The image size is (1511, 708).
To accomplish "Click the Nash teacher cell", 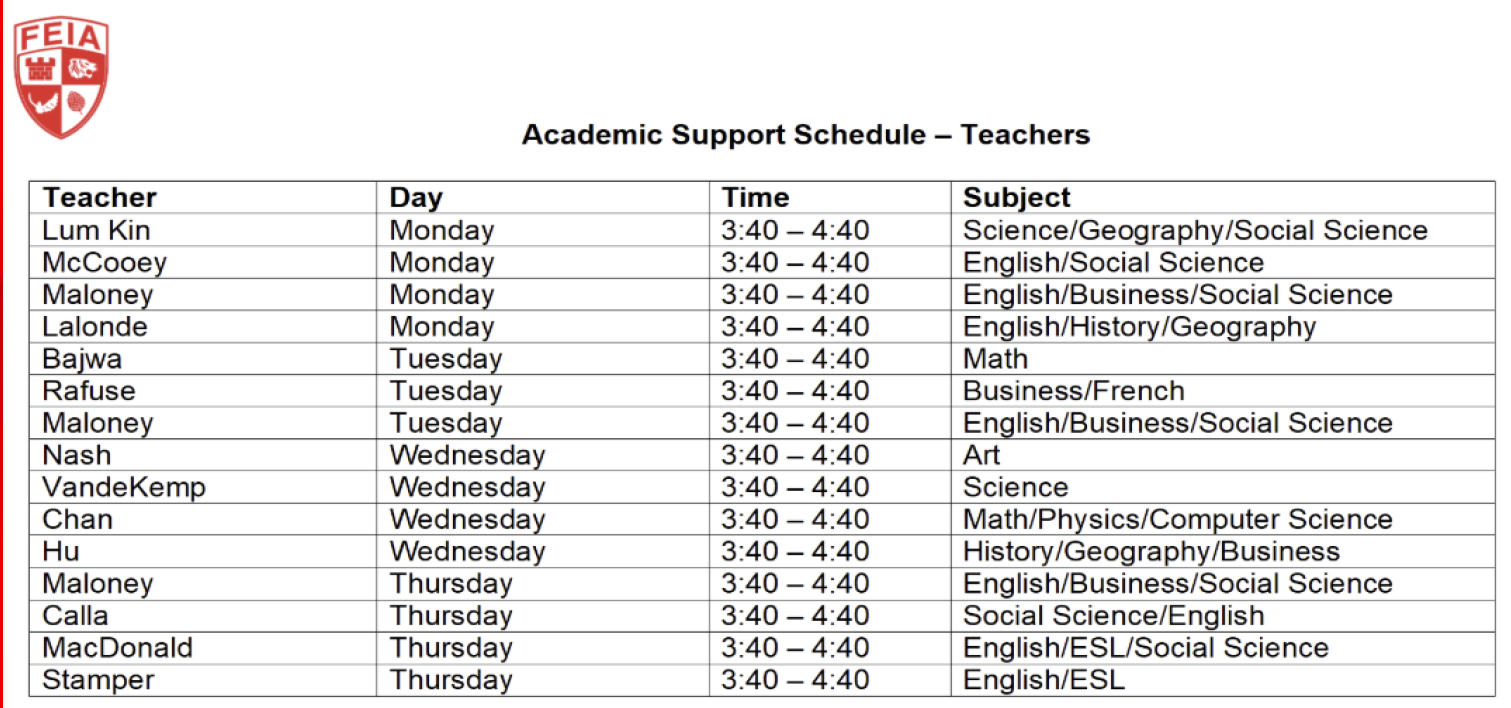I will [x=76, y=455].
